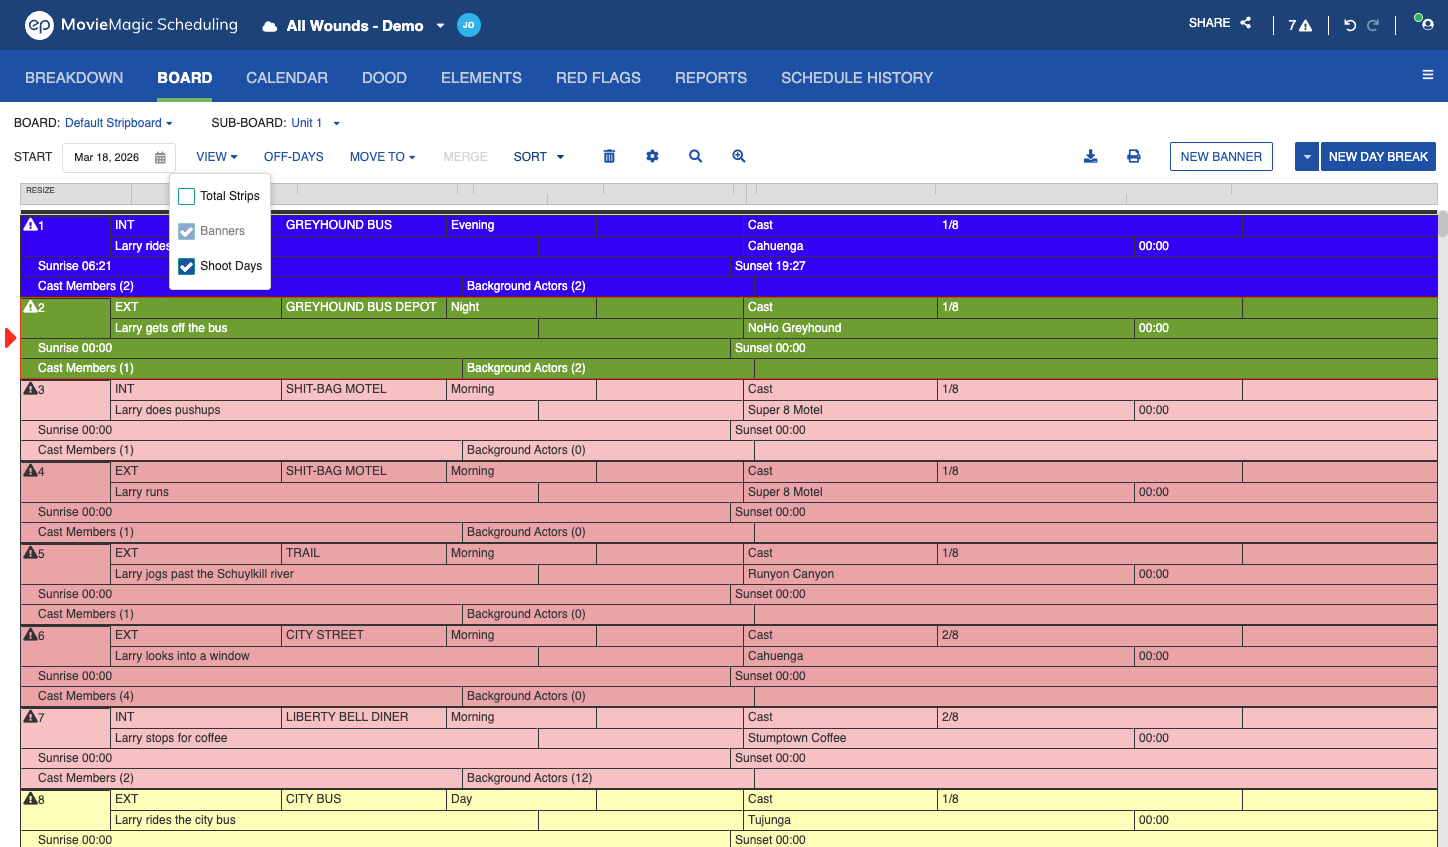
Task: Select the BOARD tab
Action: [x=185, y=77]
